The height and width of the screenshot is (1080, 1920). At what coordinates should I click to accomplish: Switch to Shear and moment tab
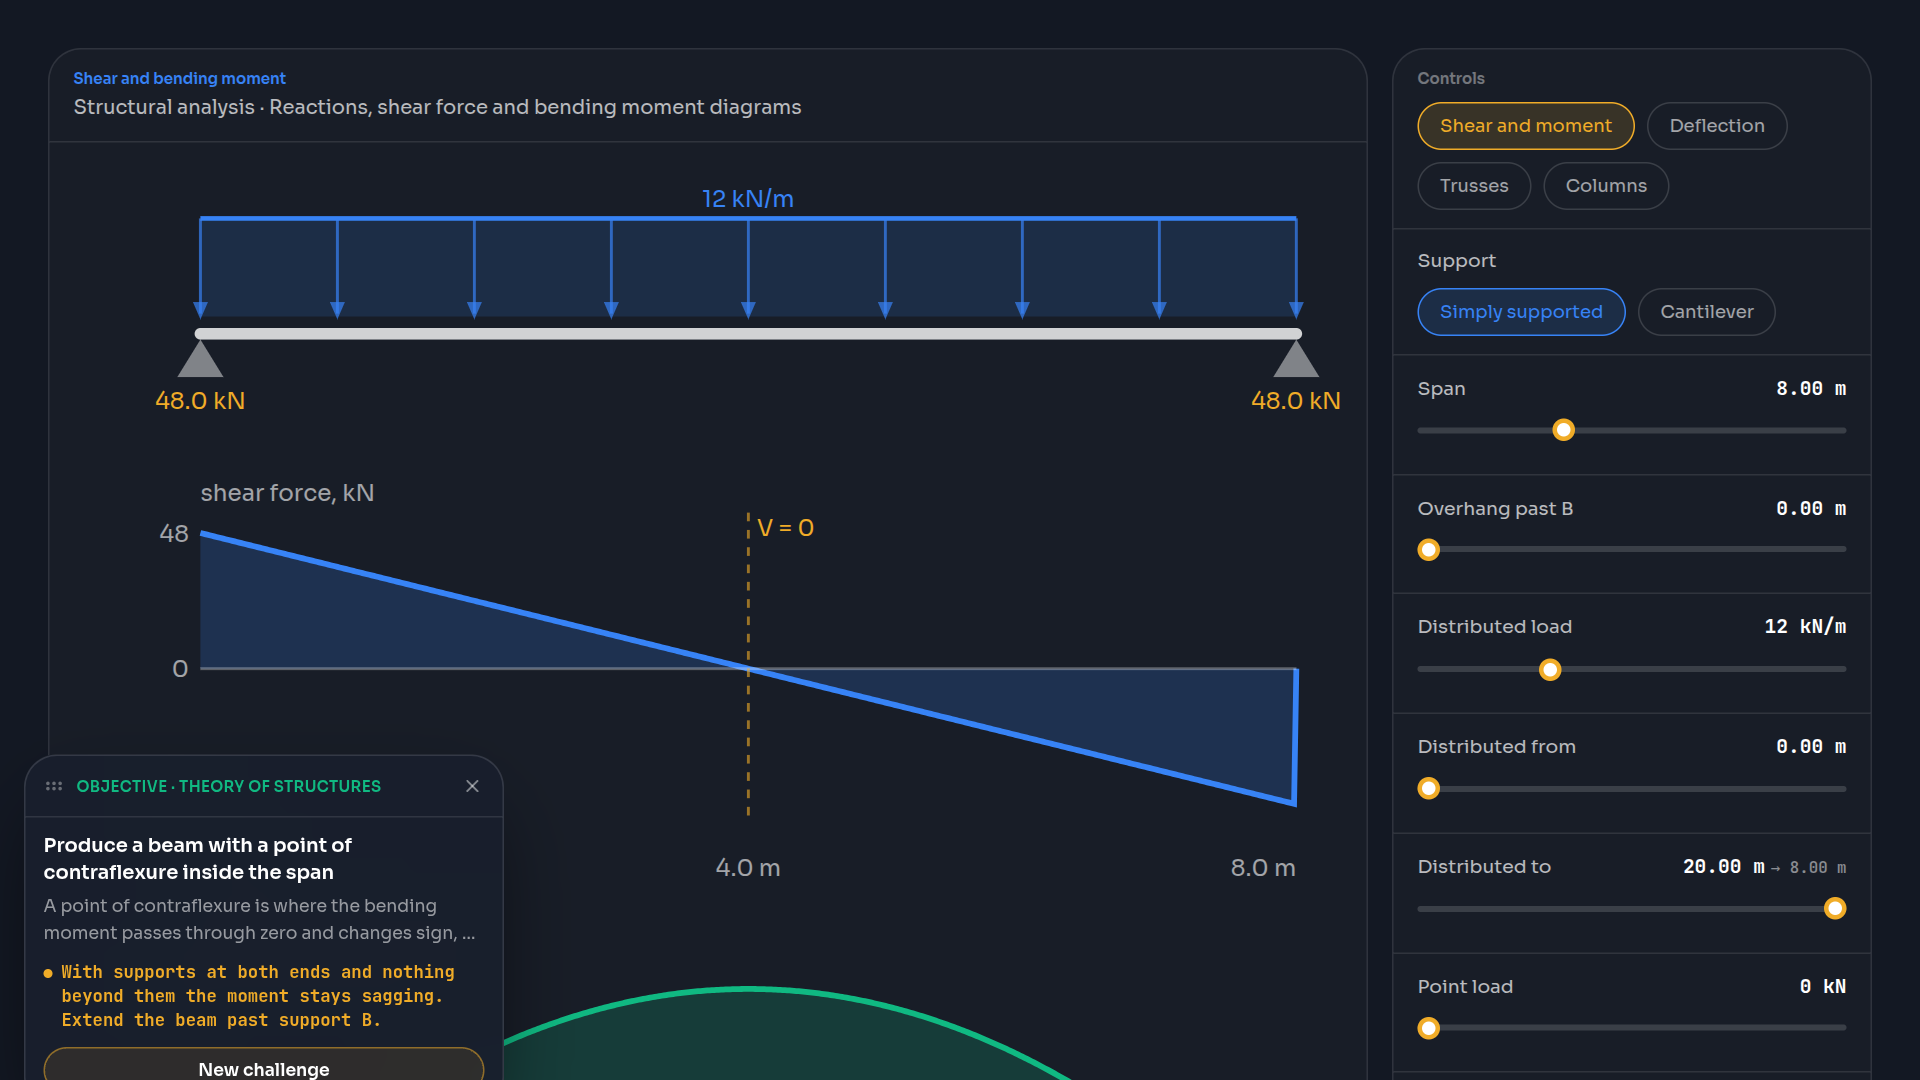pyautogui.click(x=1525, y=126)
